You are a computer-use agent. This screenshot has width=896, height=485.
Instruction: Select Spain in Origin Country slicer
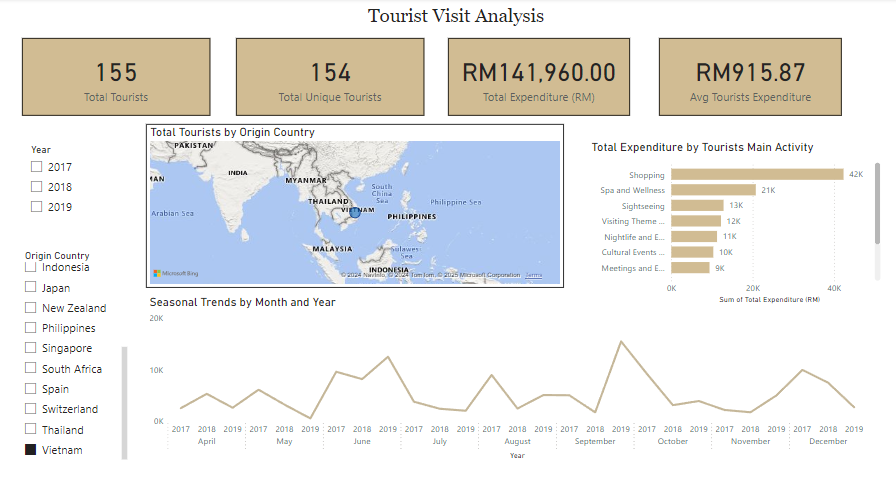tap(31, 389)
